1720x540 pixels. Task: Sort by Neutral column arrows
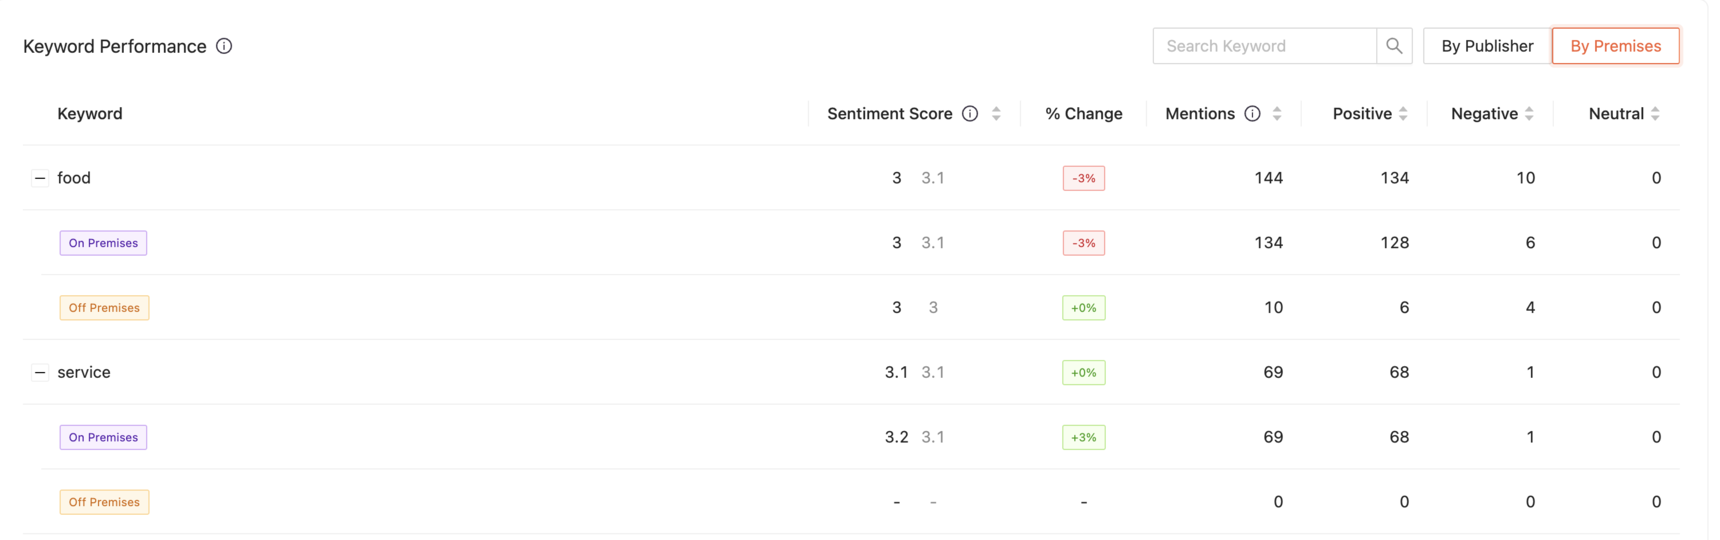[1655, 114]
